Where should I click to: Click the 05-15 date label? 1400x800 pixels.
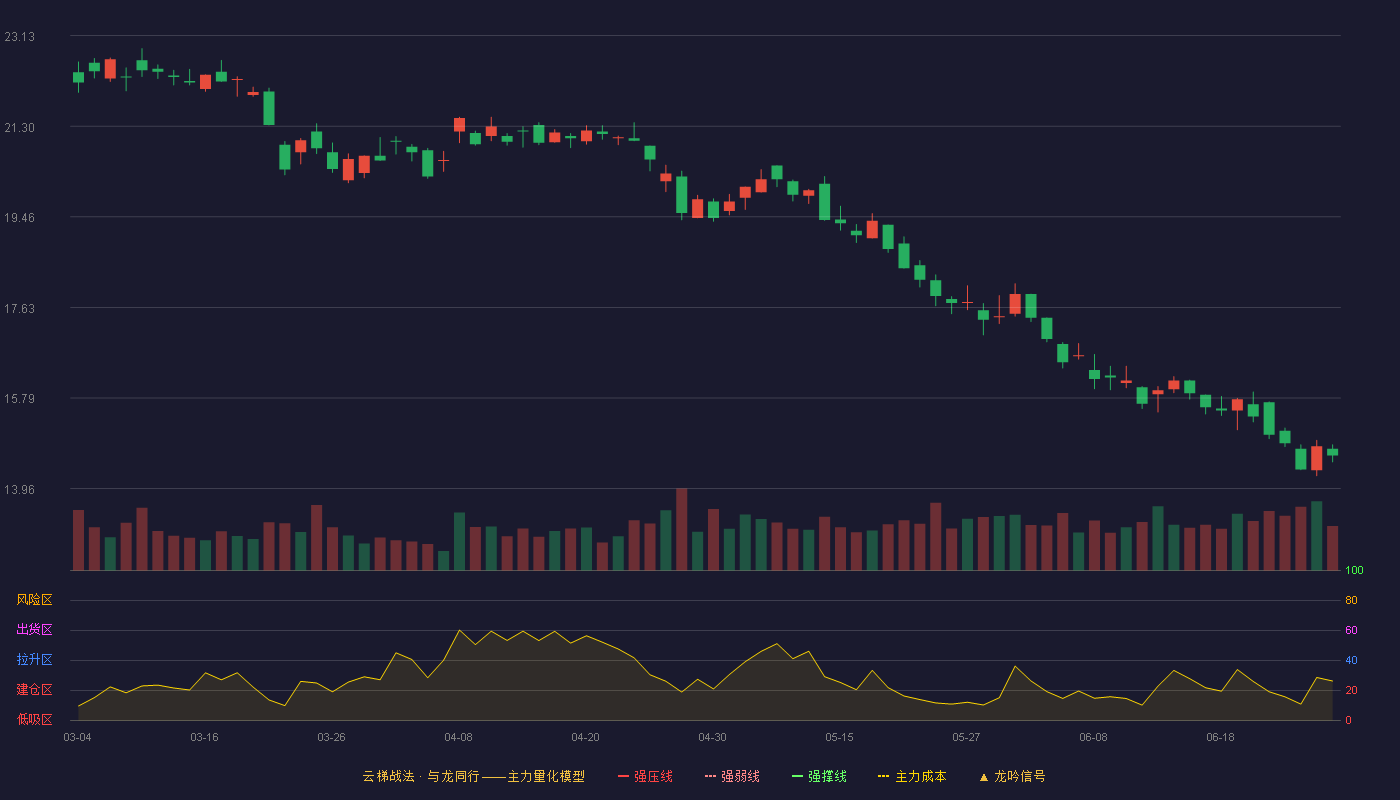point(839,737)
